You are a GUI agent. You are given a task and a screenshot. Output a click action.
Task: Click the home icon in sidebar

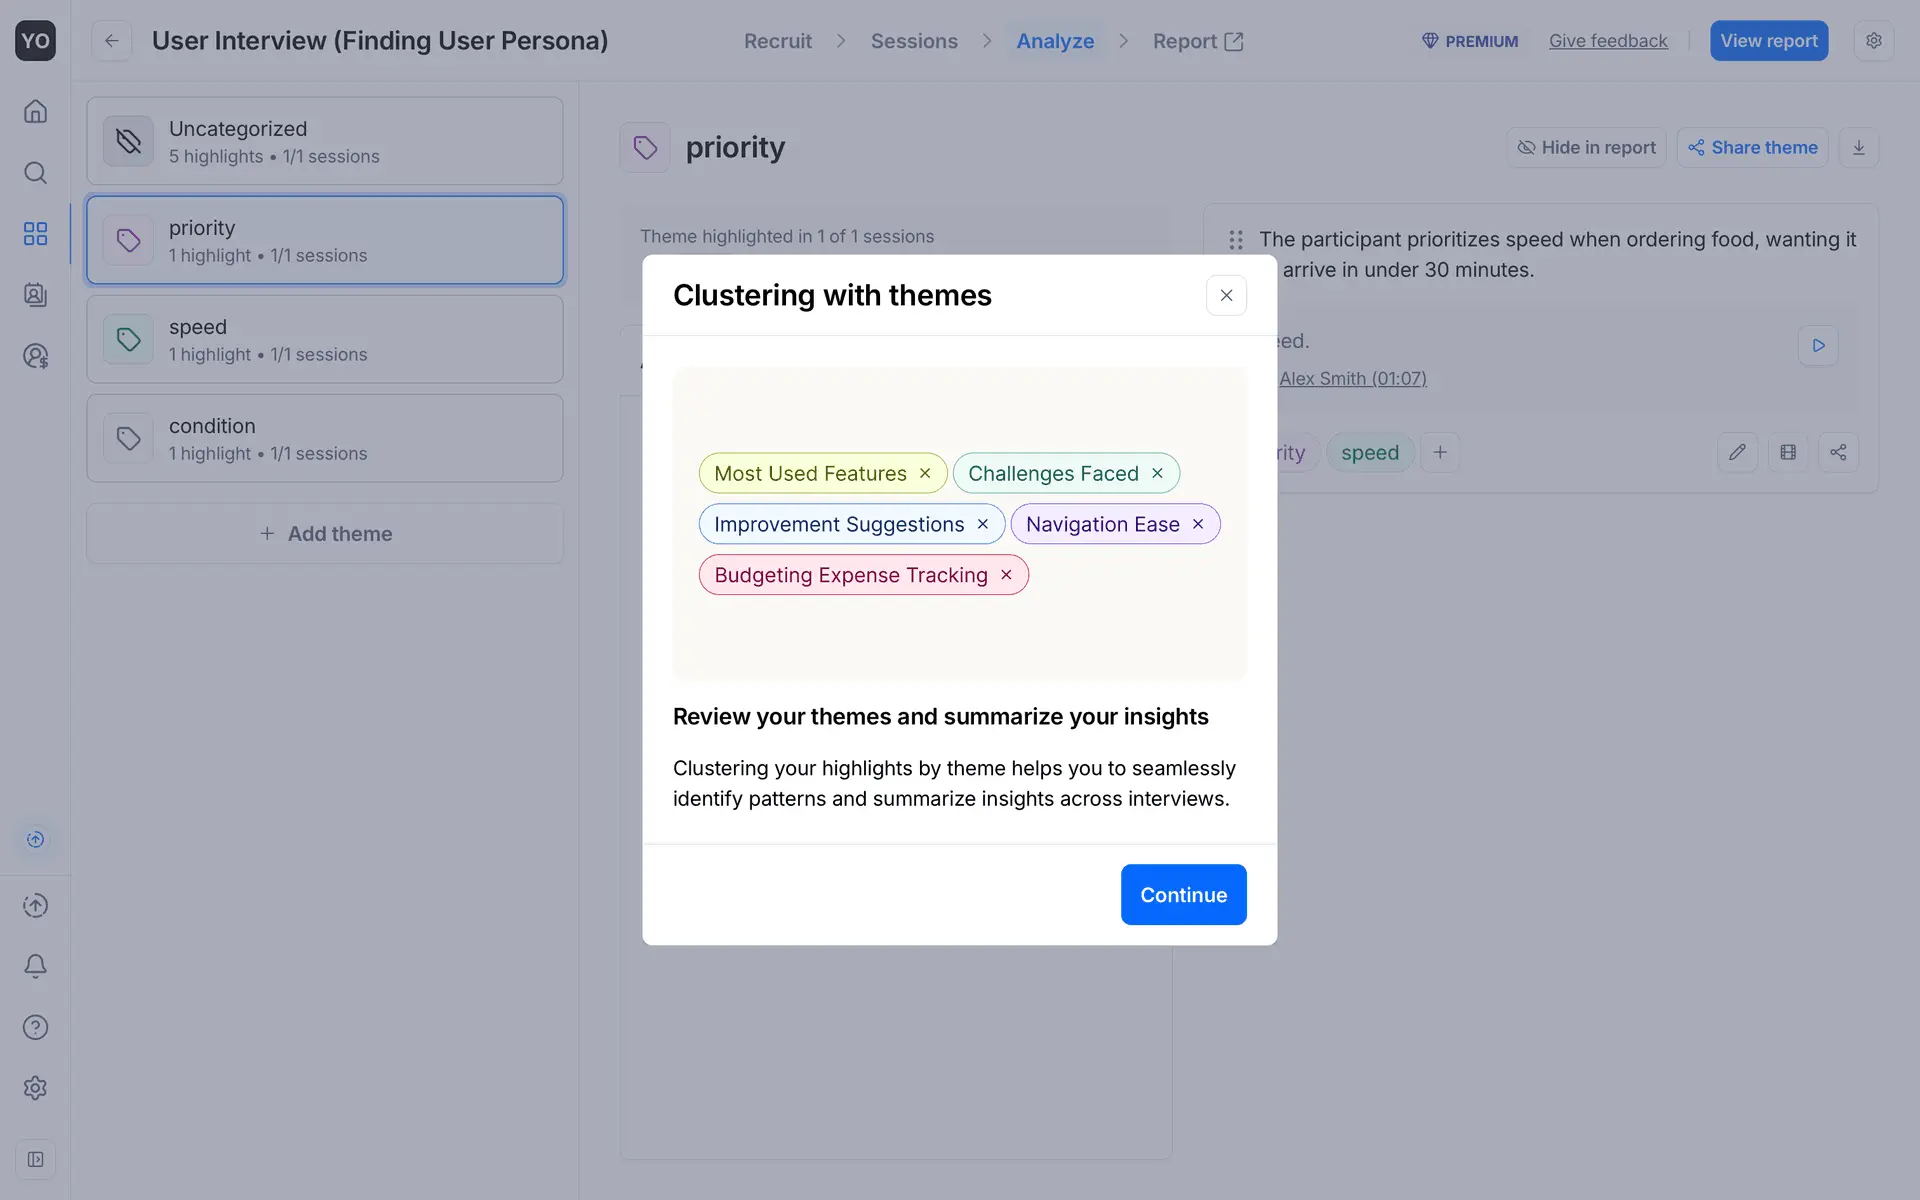35,111
